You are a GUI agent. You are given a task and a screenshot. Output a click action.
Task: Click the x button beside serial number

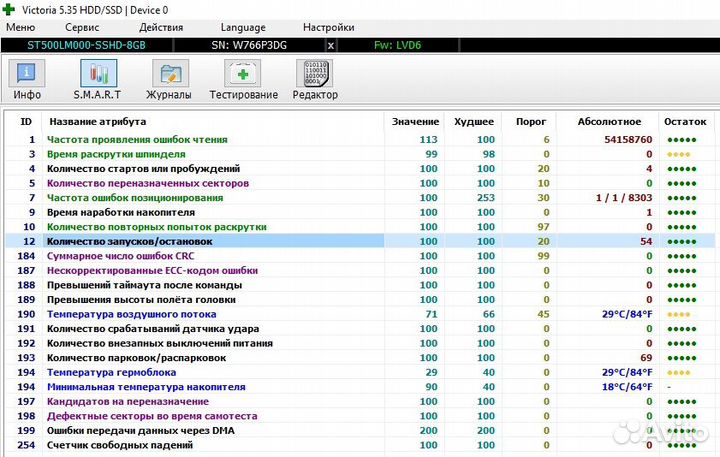(331, 45)
